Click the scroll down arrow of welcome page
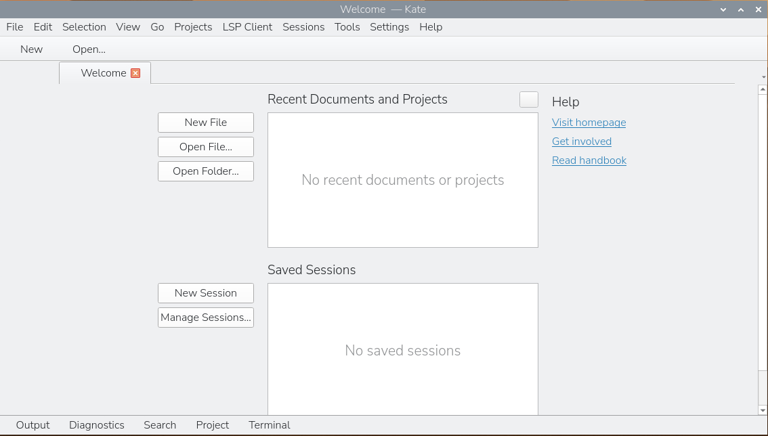Viewport: 768px width, 436px height. [x=763, y=410]
